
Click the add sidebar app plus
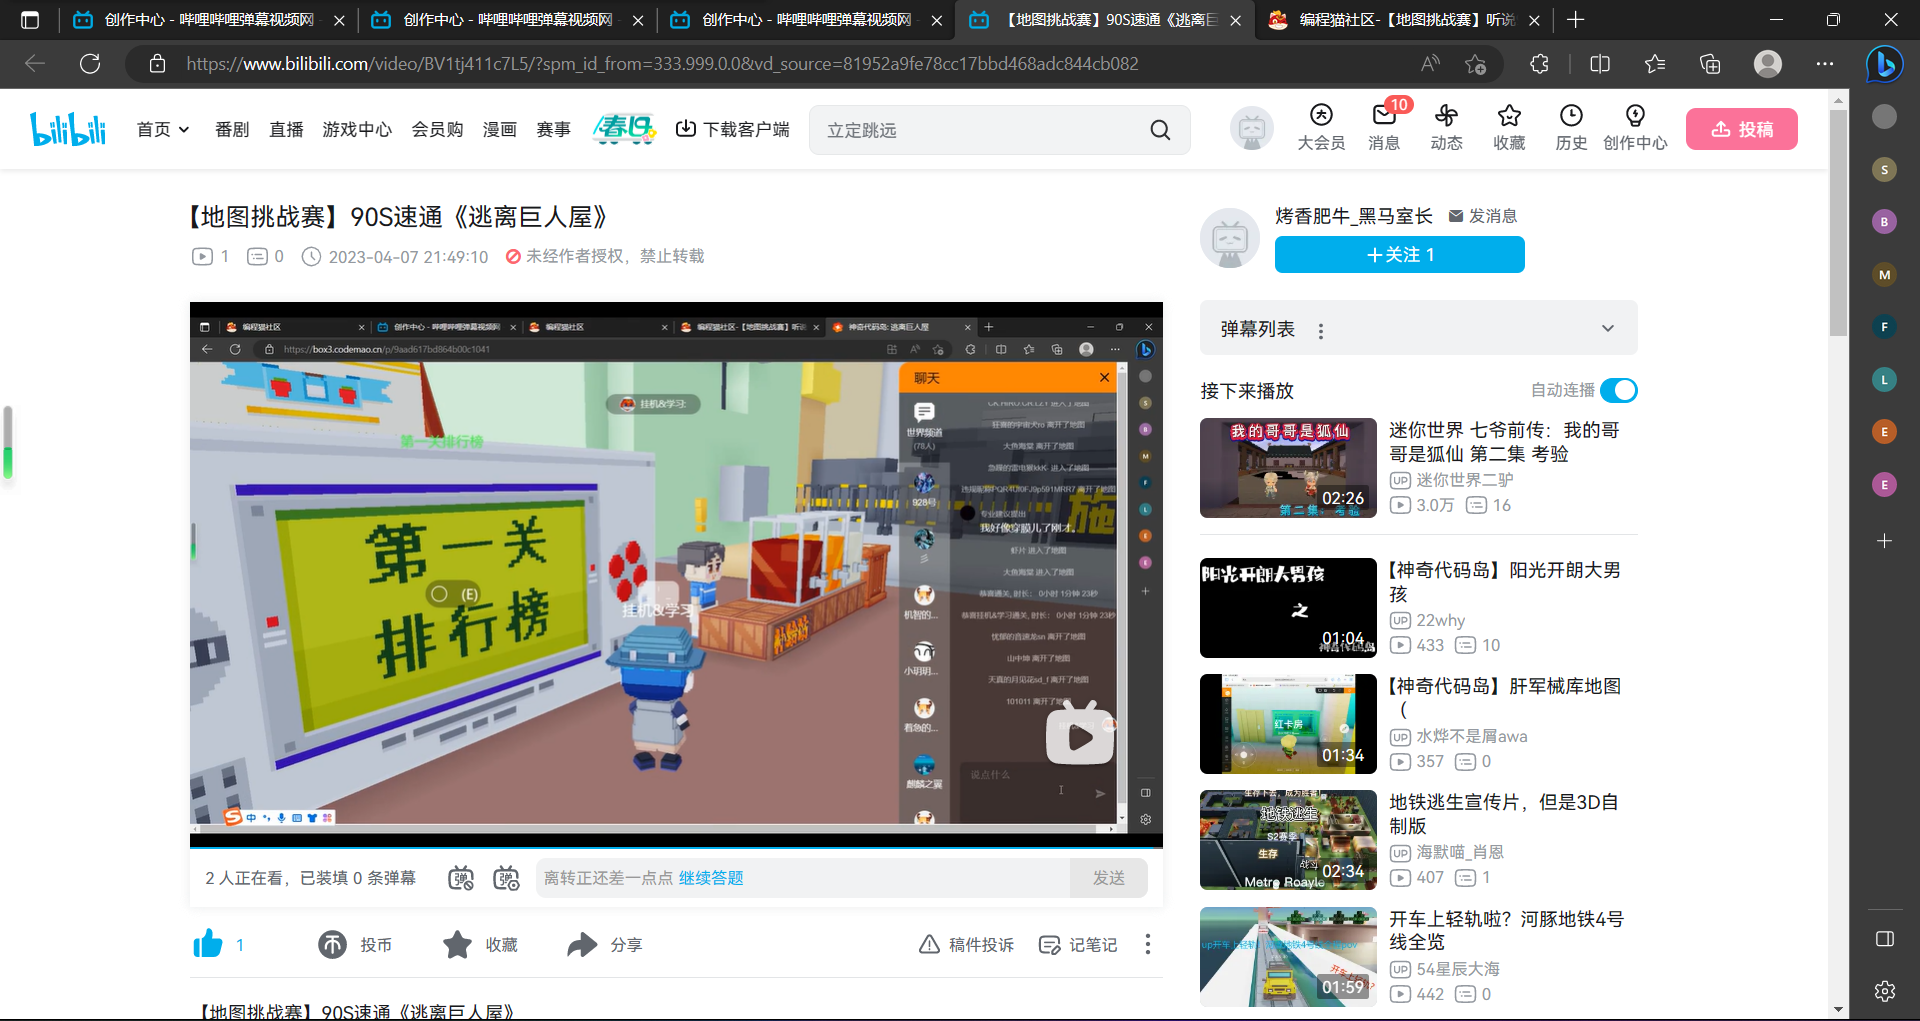tap(1885, 541)
